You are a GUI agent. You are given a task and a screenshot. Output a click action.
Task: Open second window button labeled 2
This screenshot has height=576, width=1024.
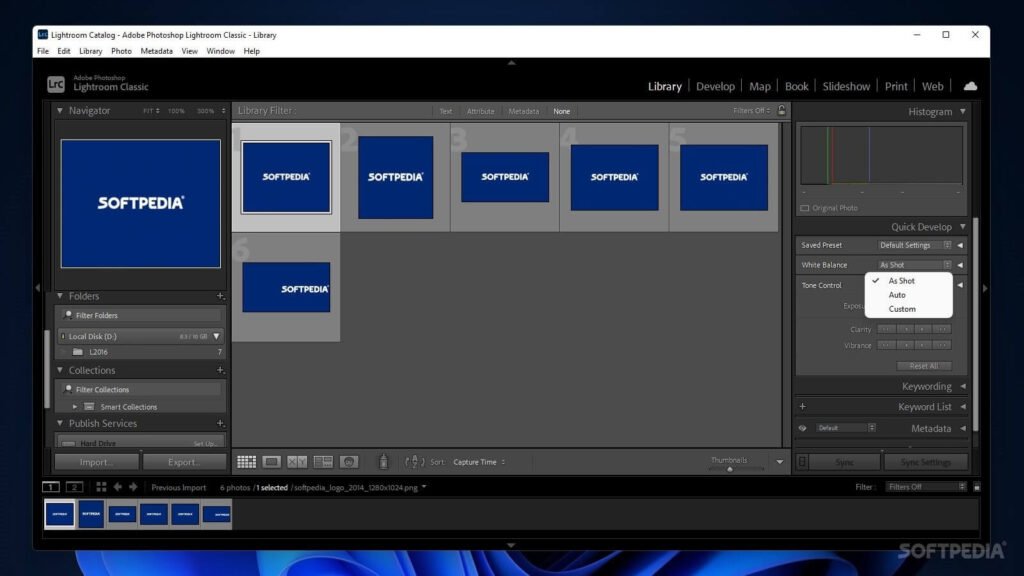pos(74,487)
